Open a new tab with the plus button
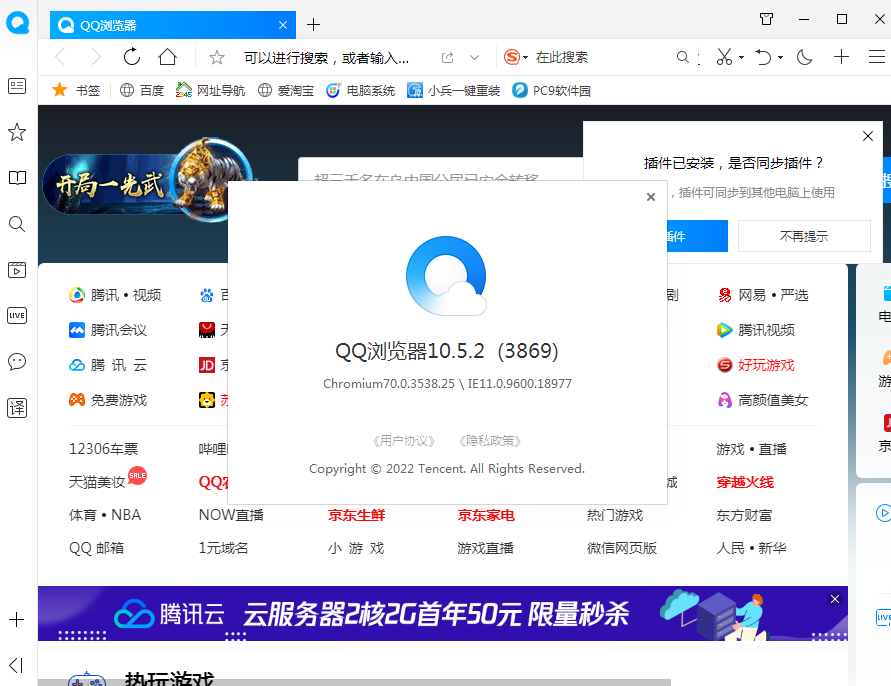This screenshot has height=686, width=891. pos(313,24)
